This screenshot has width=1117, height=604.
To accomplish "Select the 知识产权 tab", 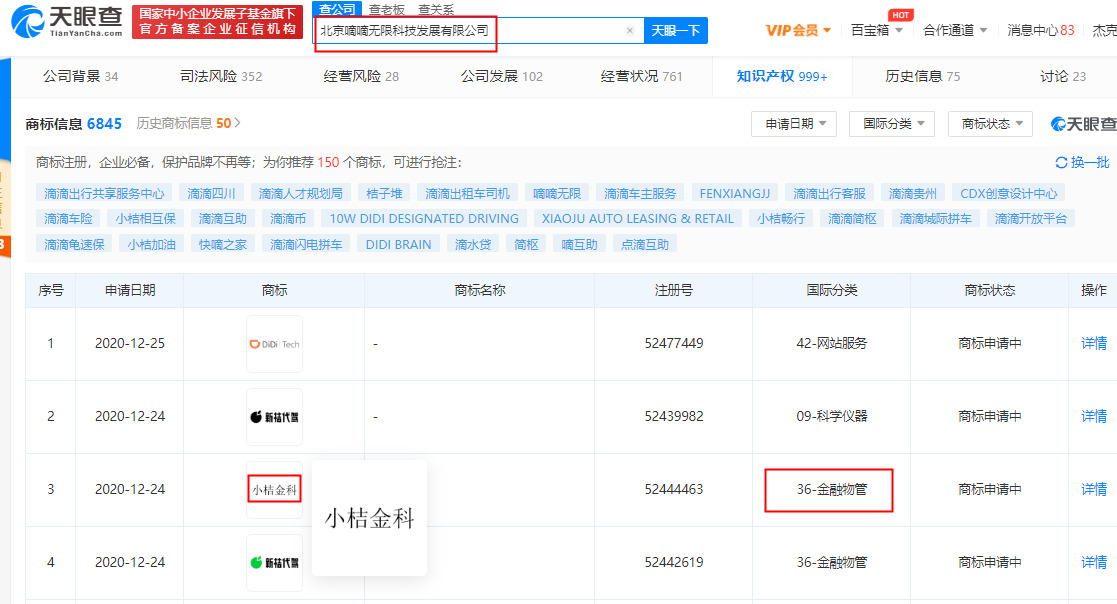I will point(781,76).
